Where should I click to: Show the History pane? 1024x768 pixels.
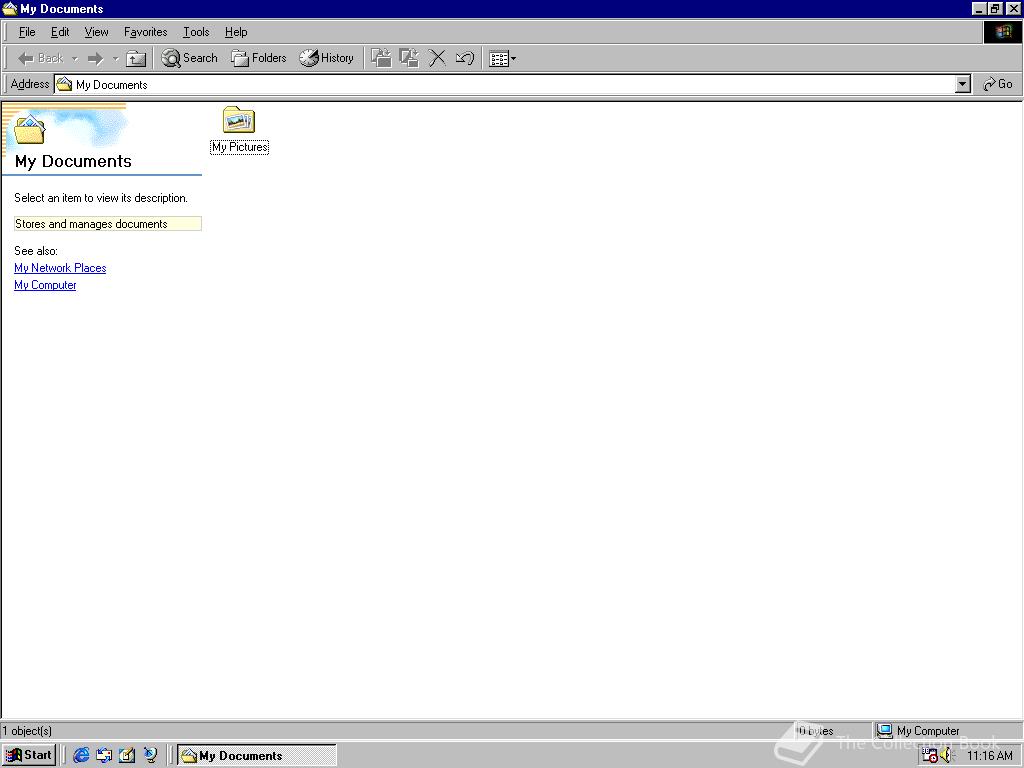tap(326, 58)
